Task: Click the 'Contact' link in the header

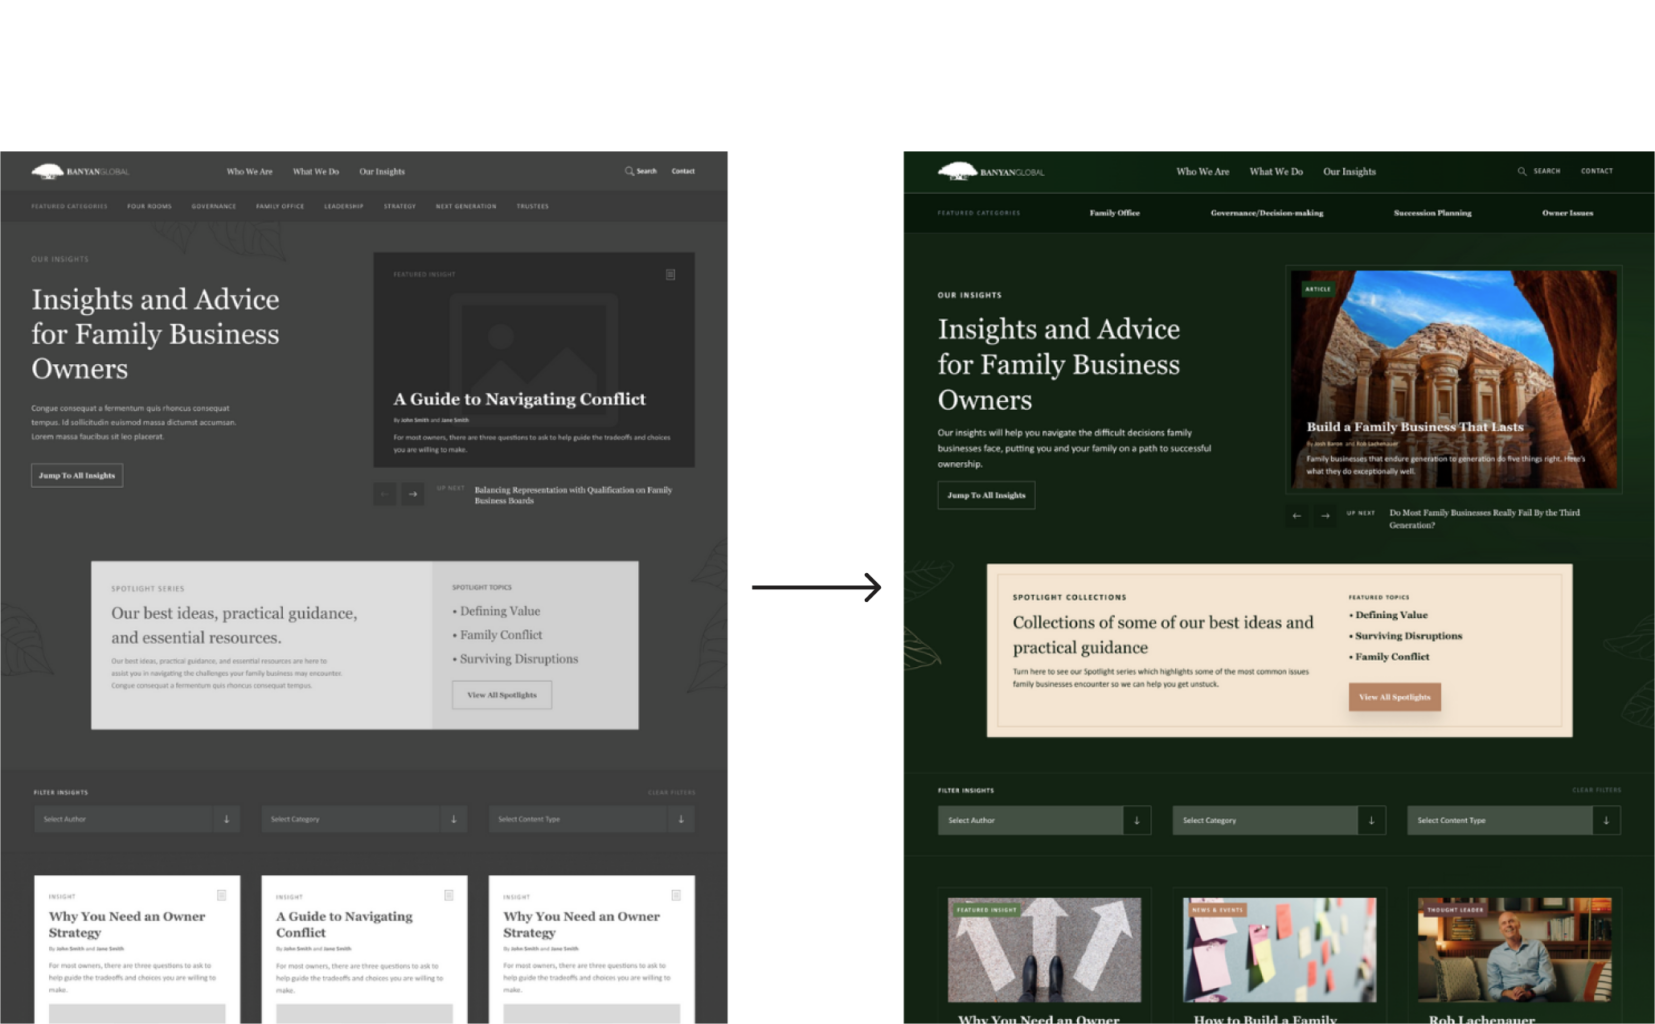Action: click(x=1596, y=171)
